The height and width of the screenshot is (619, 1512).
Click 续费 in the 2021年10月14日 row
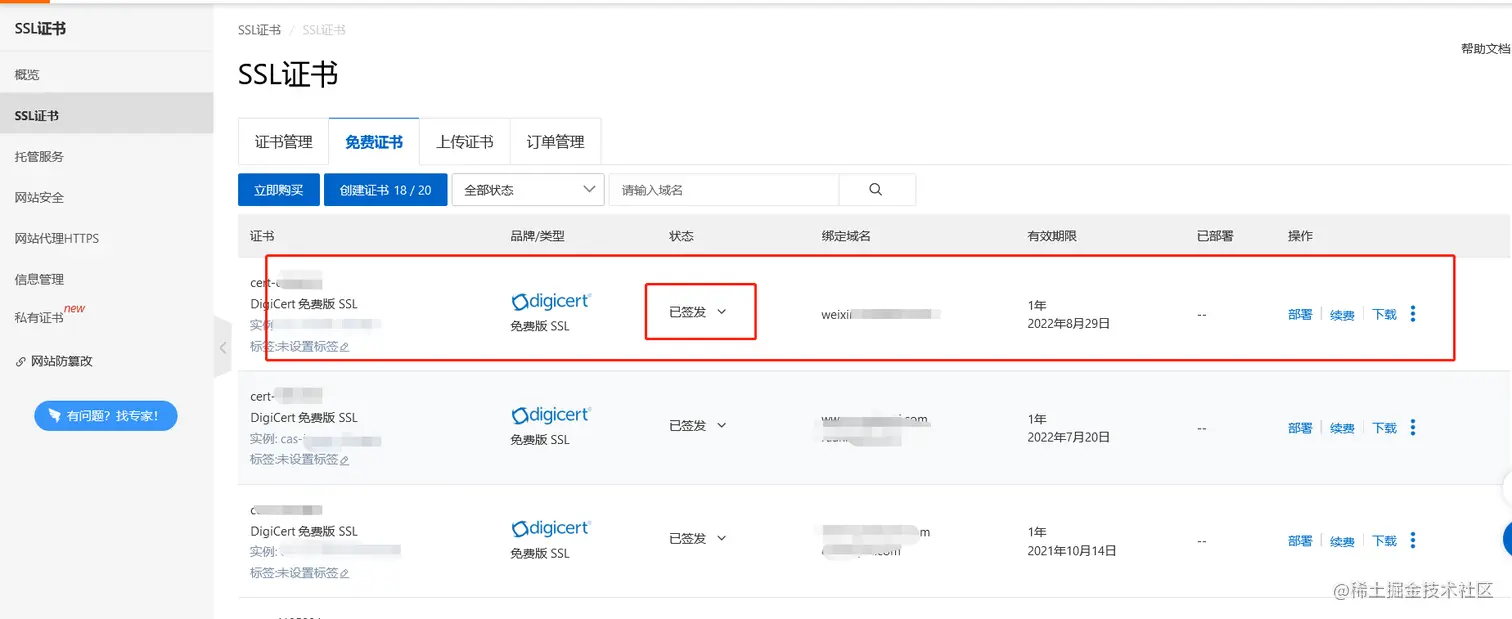pos(1342,541)
